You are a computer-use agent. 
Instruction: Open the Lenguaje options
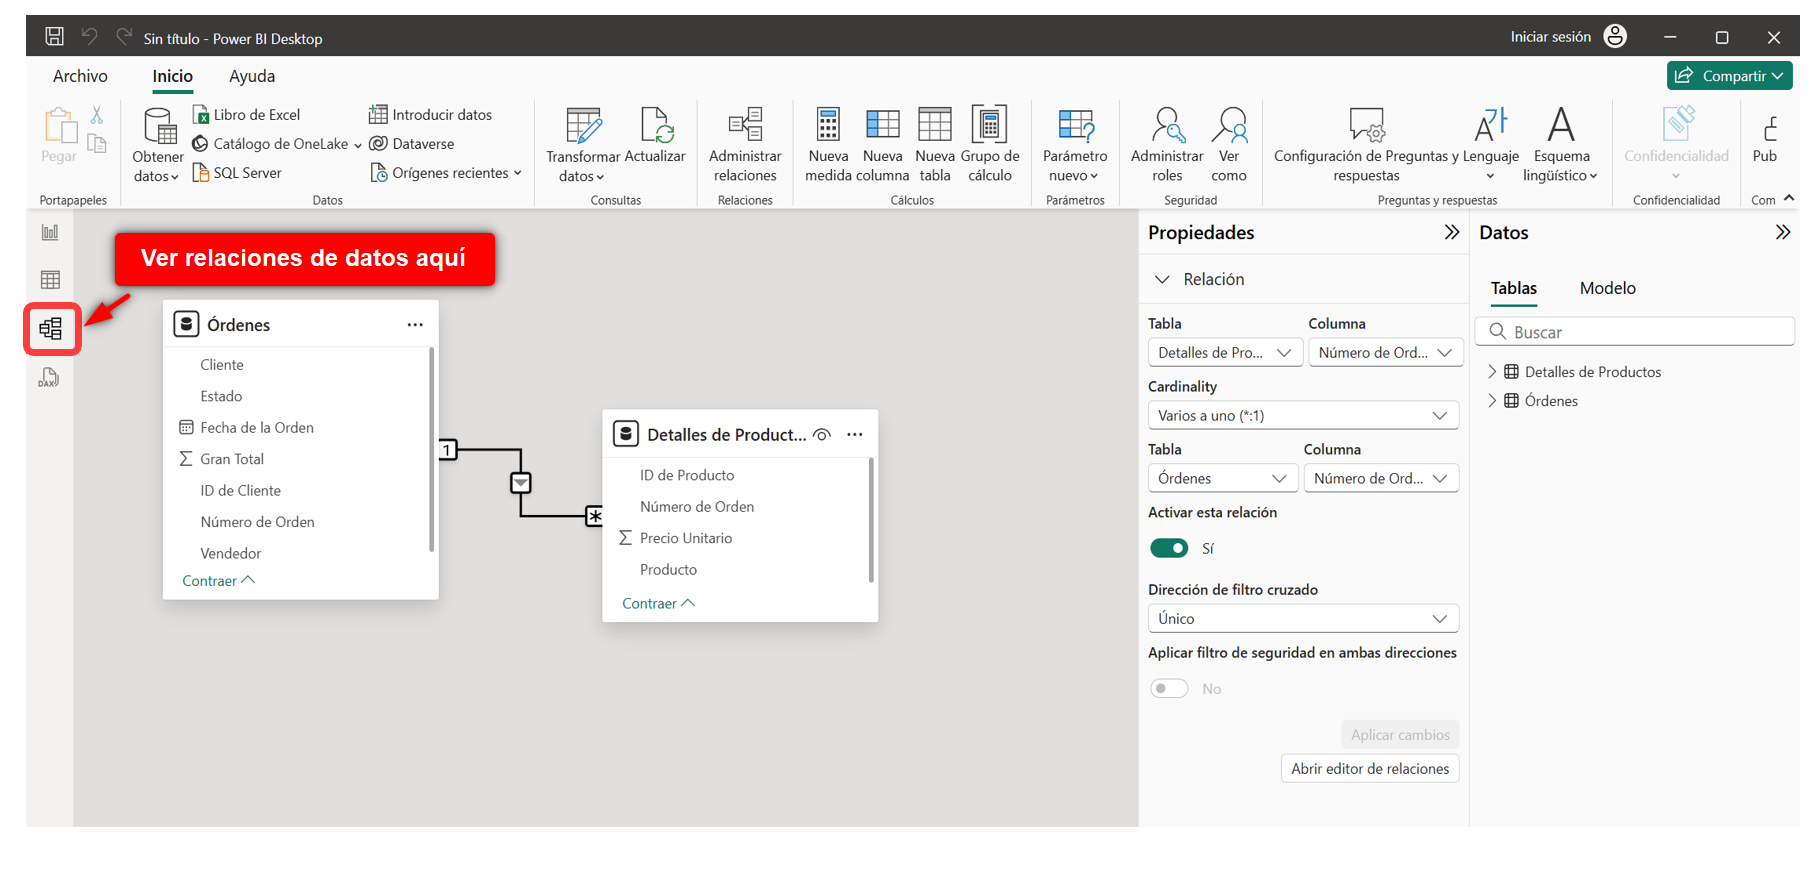point(1491,145)
